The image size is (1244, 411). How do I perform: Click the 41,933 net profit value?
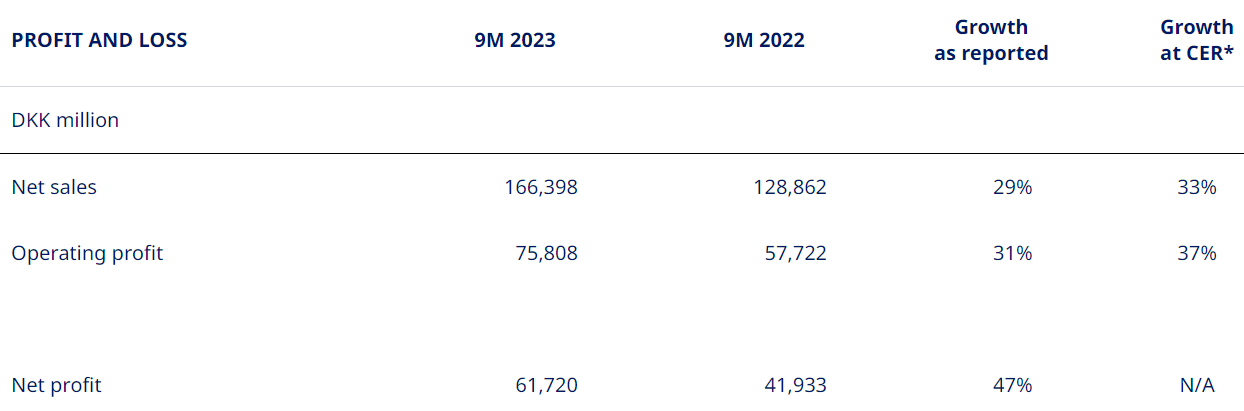796,385
